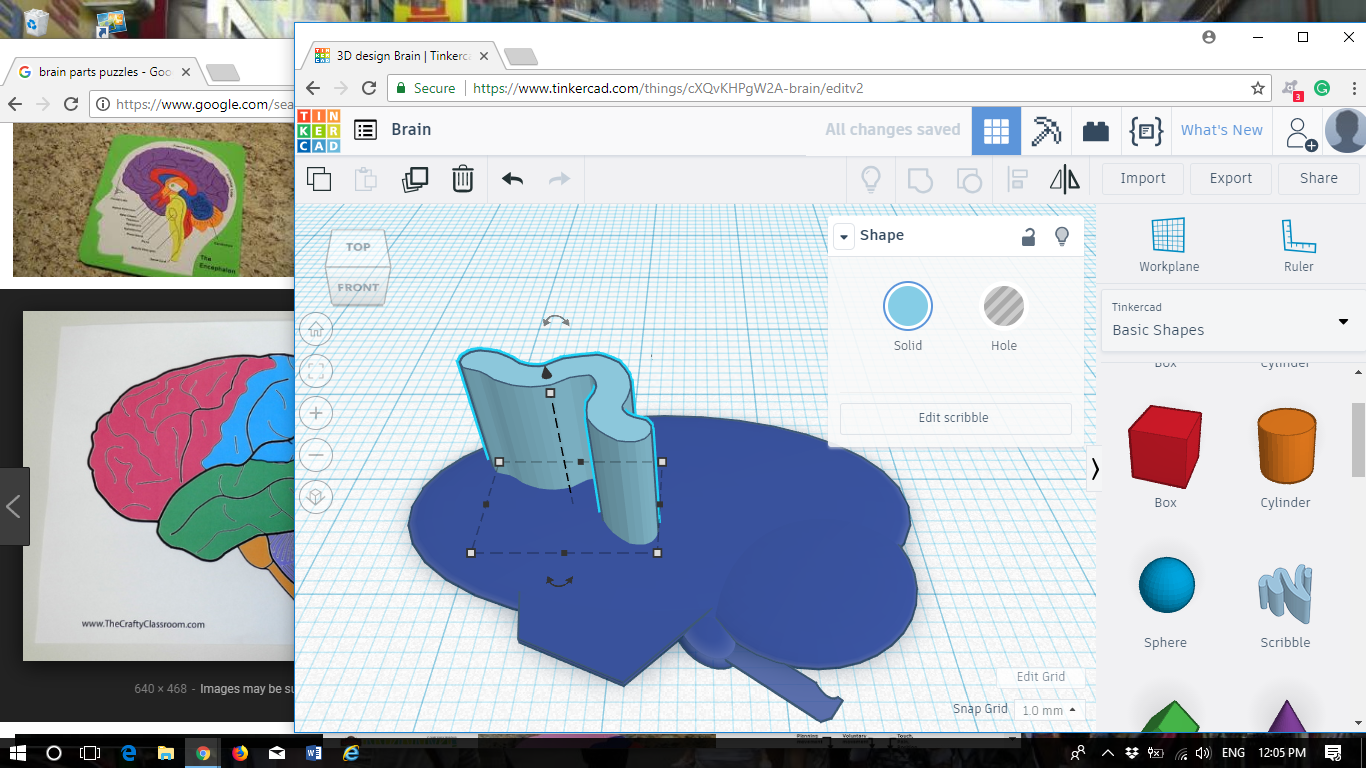Click the Paste tool icon
This screenshot has height=768, width=1366.
tap(366, 179)
